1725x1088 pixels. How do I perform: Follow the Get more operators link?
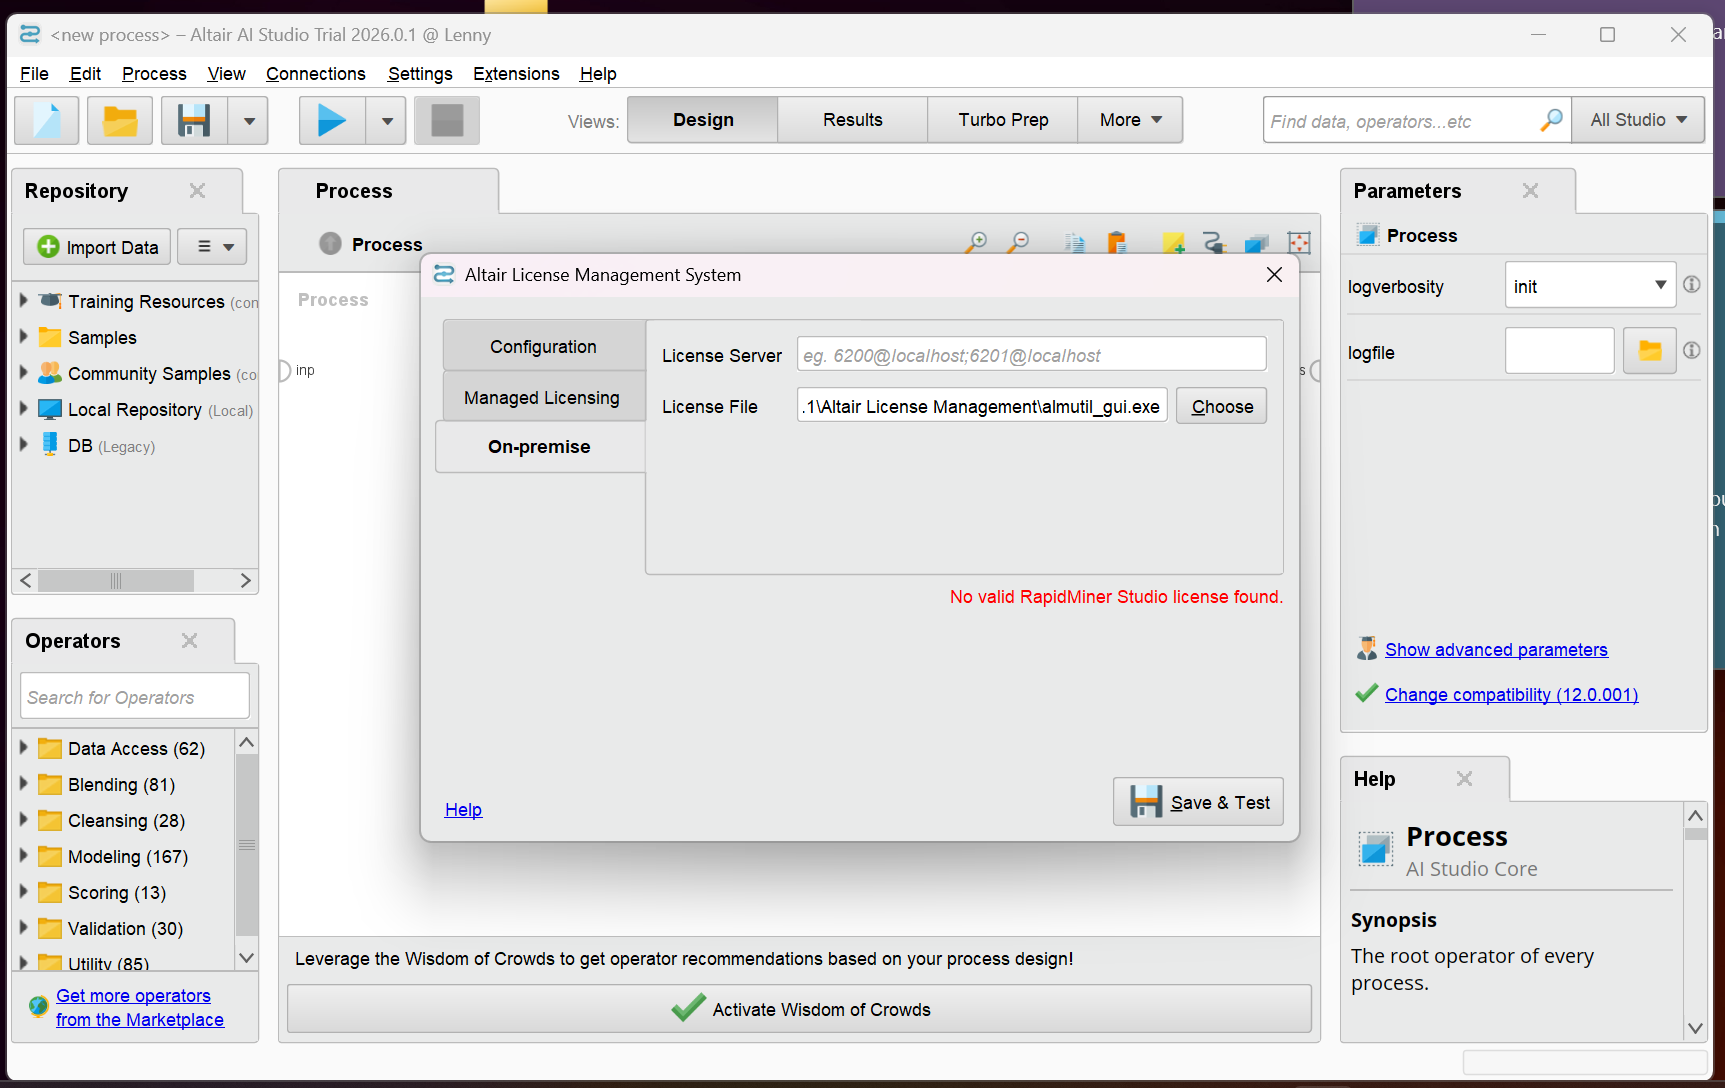(x=140, y=1008)
